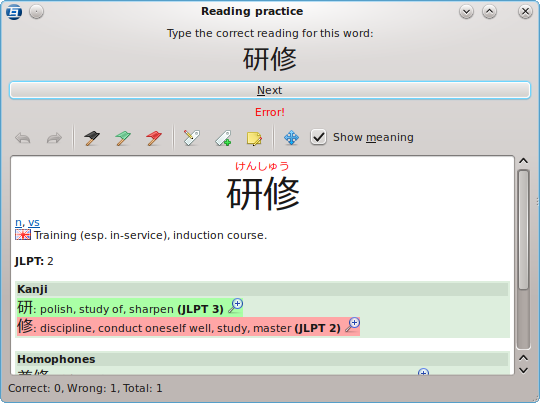Click the 研修 quiz word at top
This screenshot has width=540, height=403.
click(x=270, y=59)
